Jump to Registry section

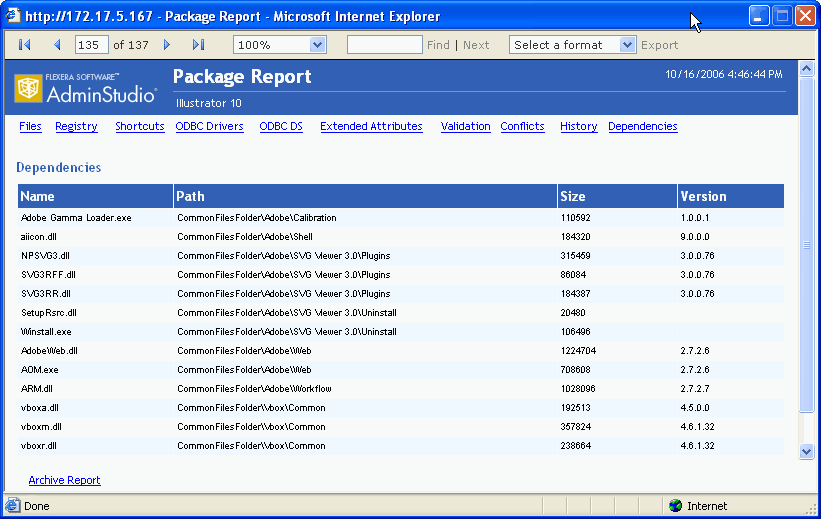(76, 127)
